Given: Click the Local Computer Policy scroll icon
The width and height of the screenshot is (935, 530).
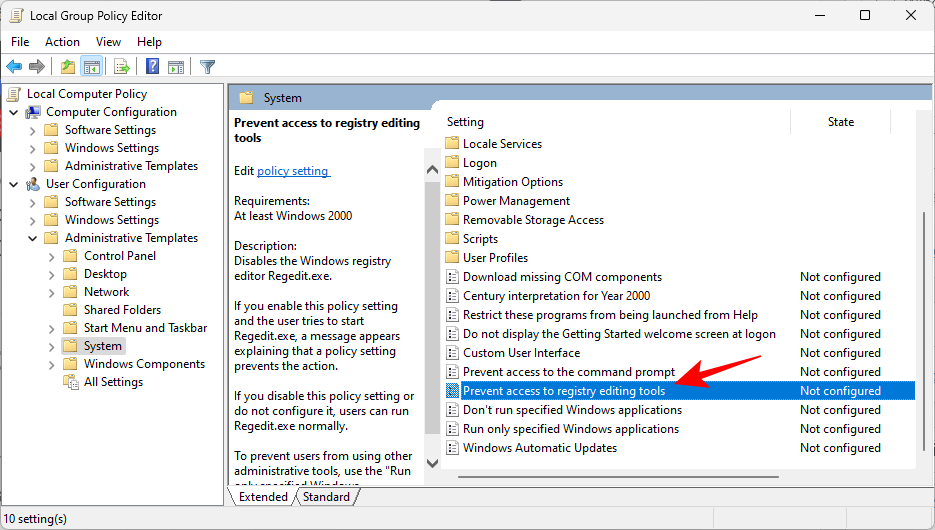Looking at the screenshot, I should pos(14,94).
